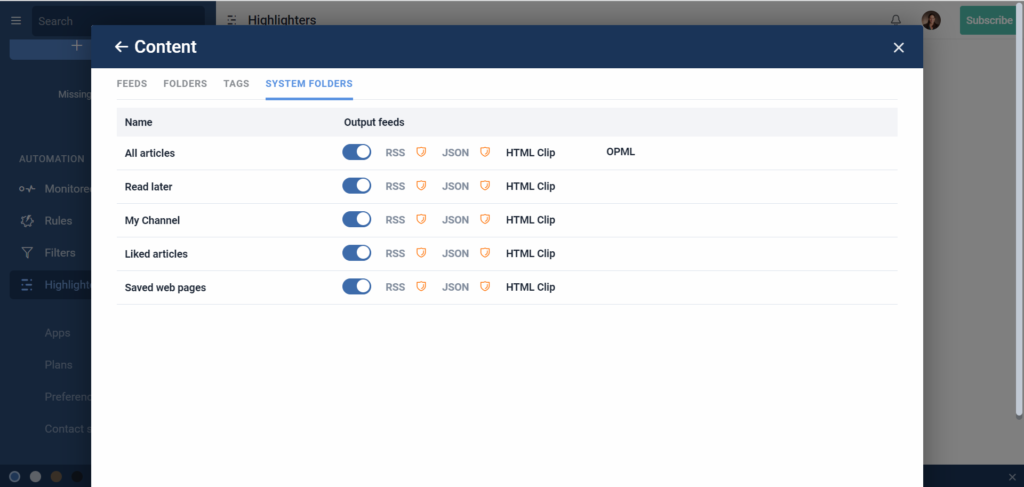Viewport: 1024px width, 487px height.
Task: Close the Content dialog with X
Action: (898, 48)
